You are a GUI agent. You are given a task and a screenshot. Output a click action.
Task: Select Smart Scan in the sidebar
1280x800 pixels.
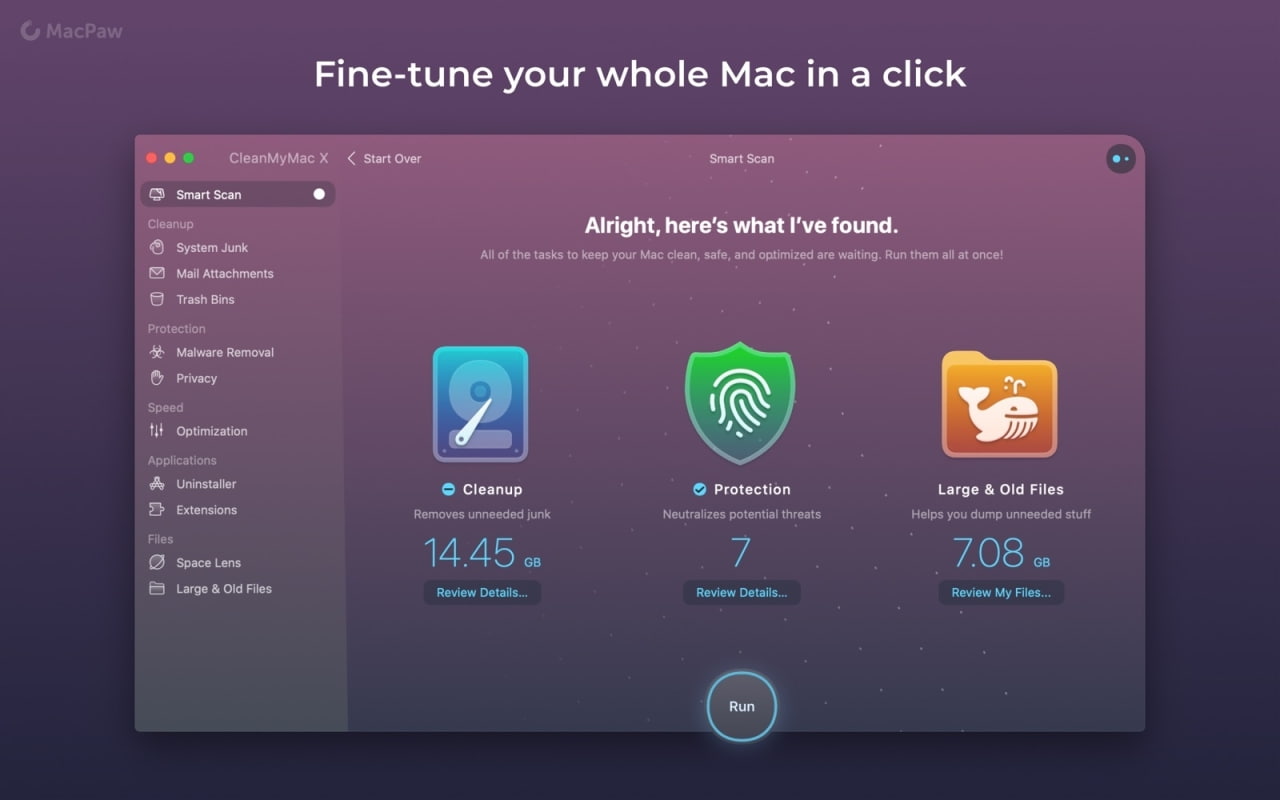click(238, 194)
